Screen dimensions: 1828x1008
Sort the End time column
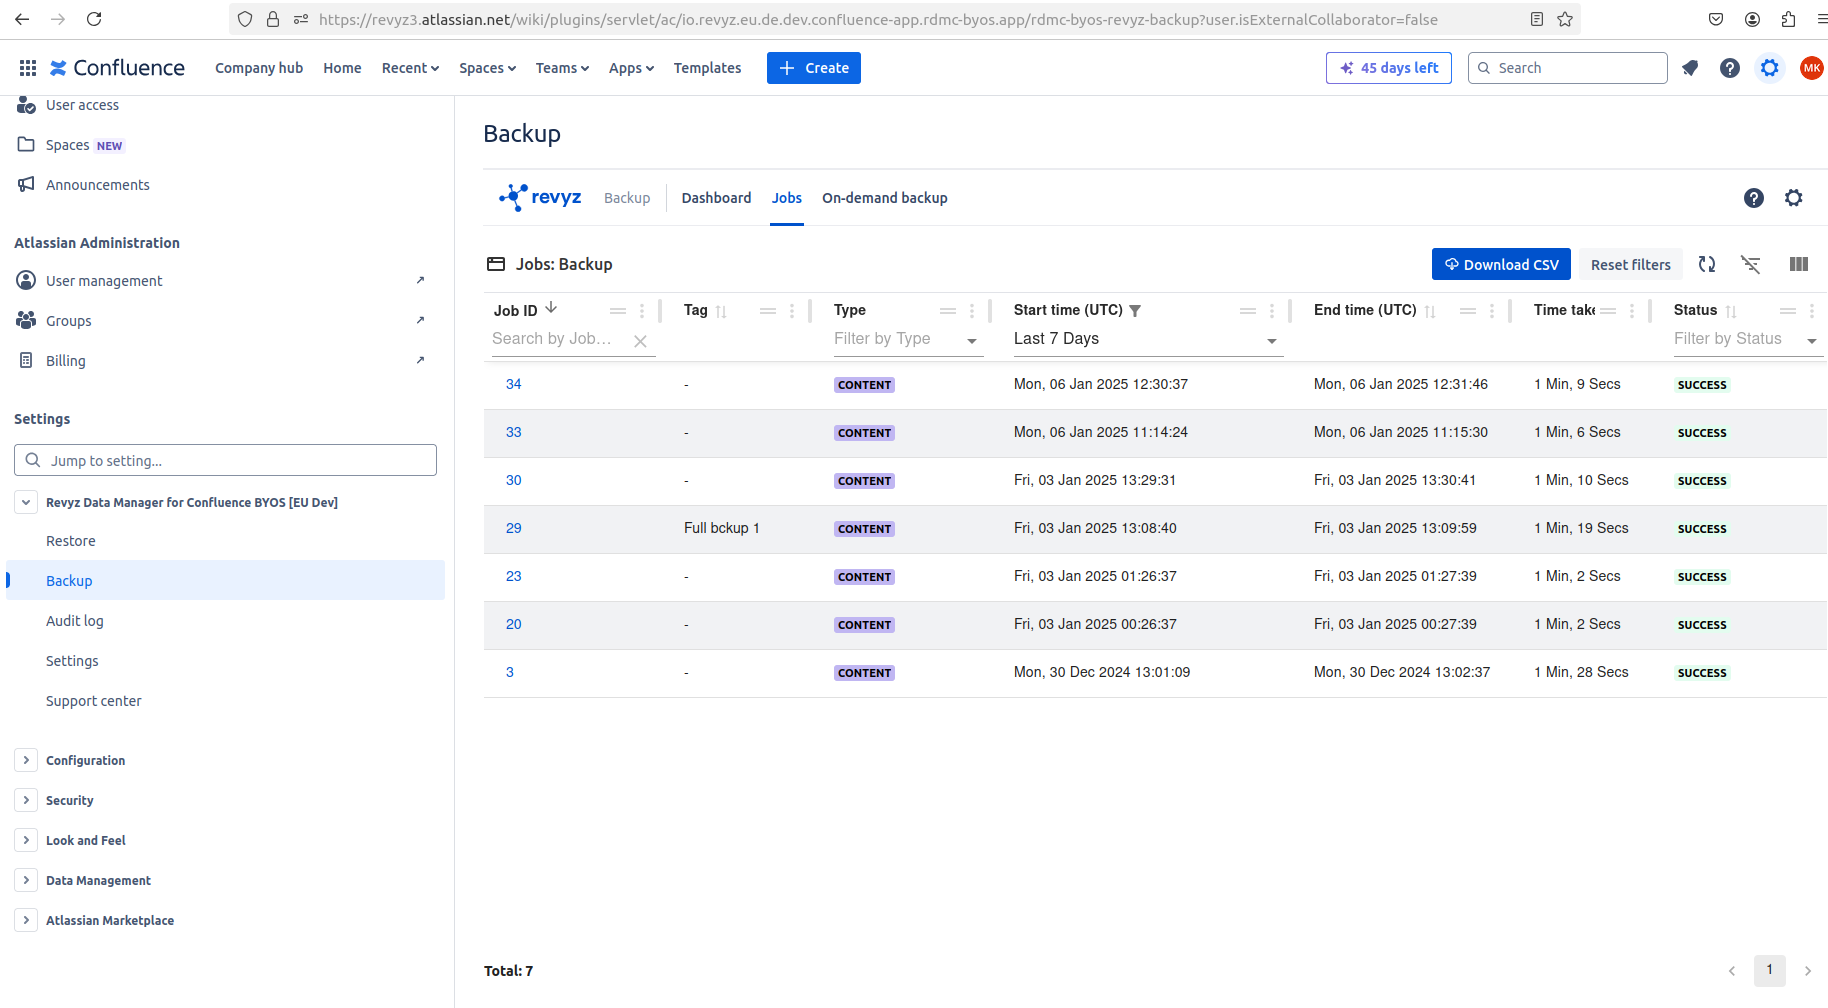[1430, 311]
